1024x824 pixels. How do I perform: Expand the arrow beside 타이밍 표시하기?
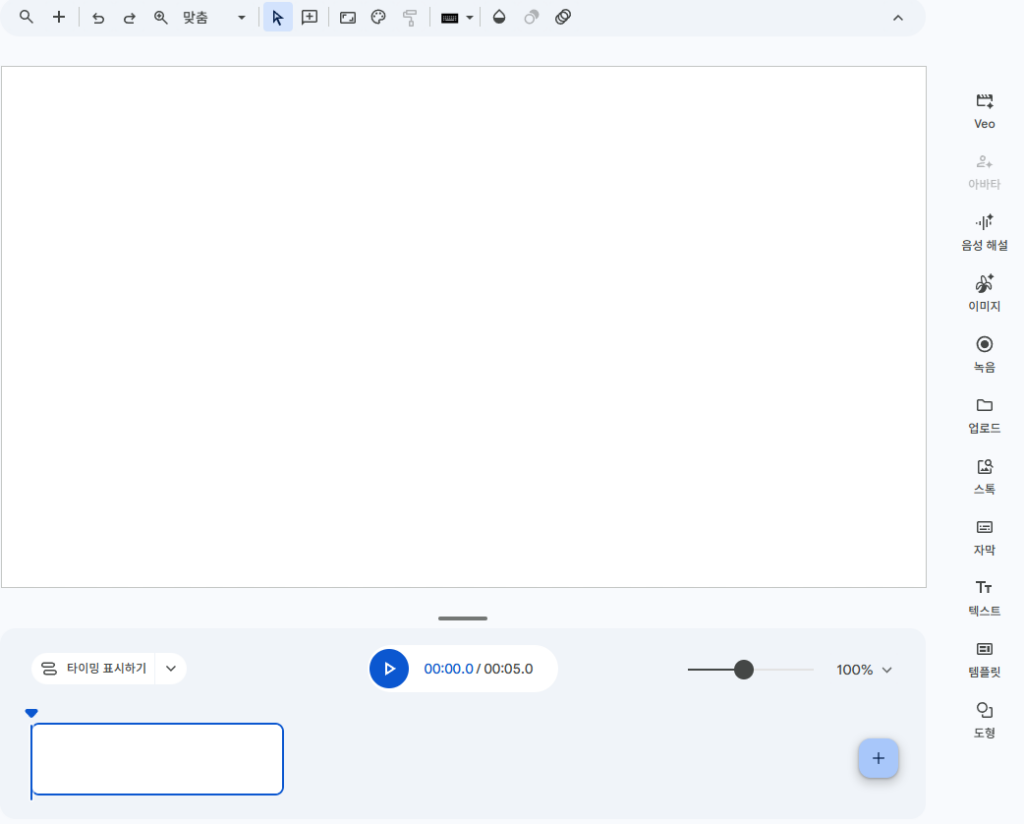171,669
